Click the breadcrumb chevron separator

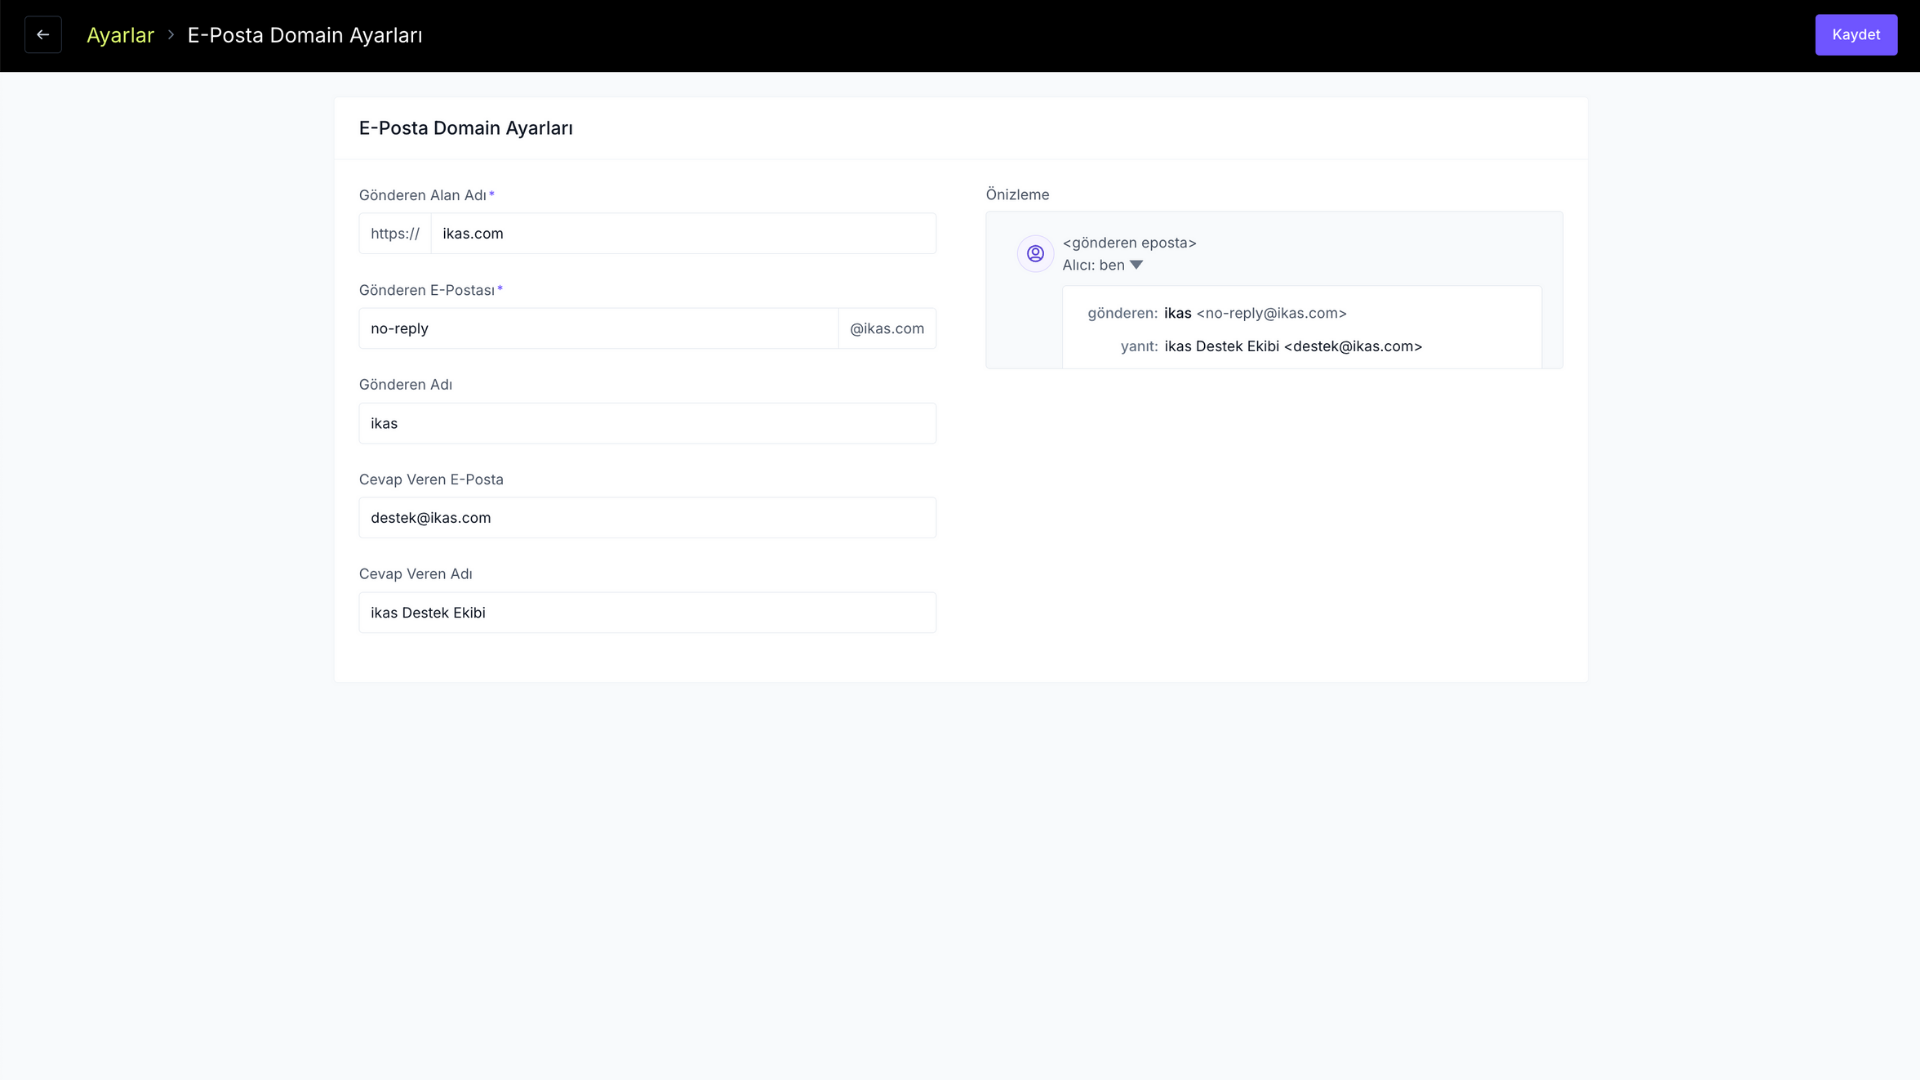[171, 35]
